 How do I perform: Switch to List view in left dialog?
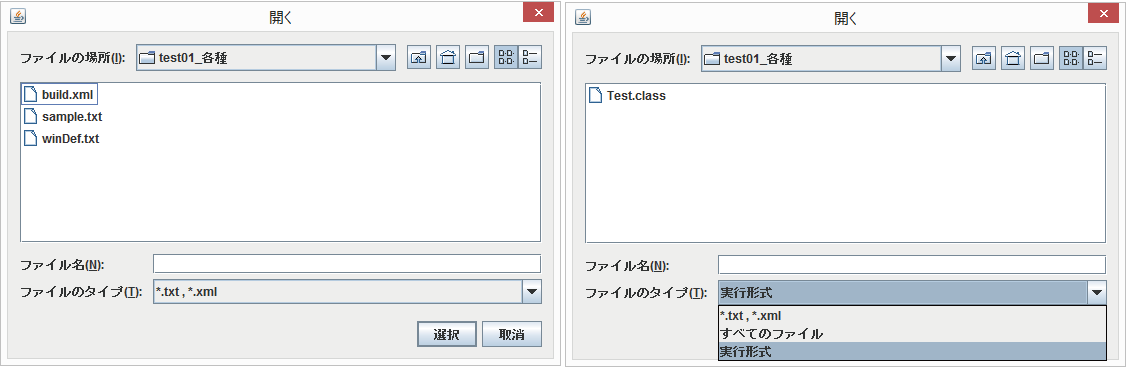tap(506, 58)
